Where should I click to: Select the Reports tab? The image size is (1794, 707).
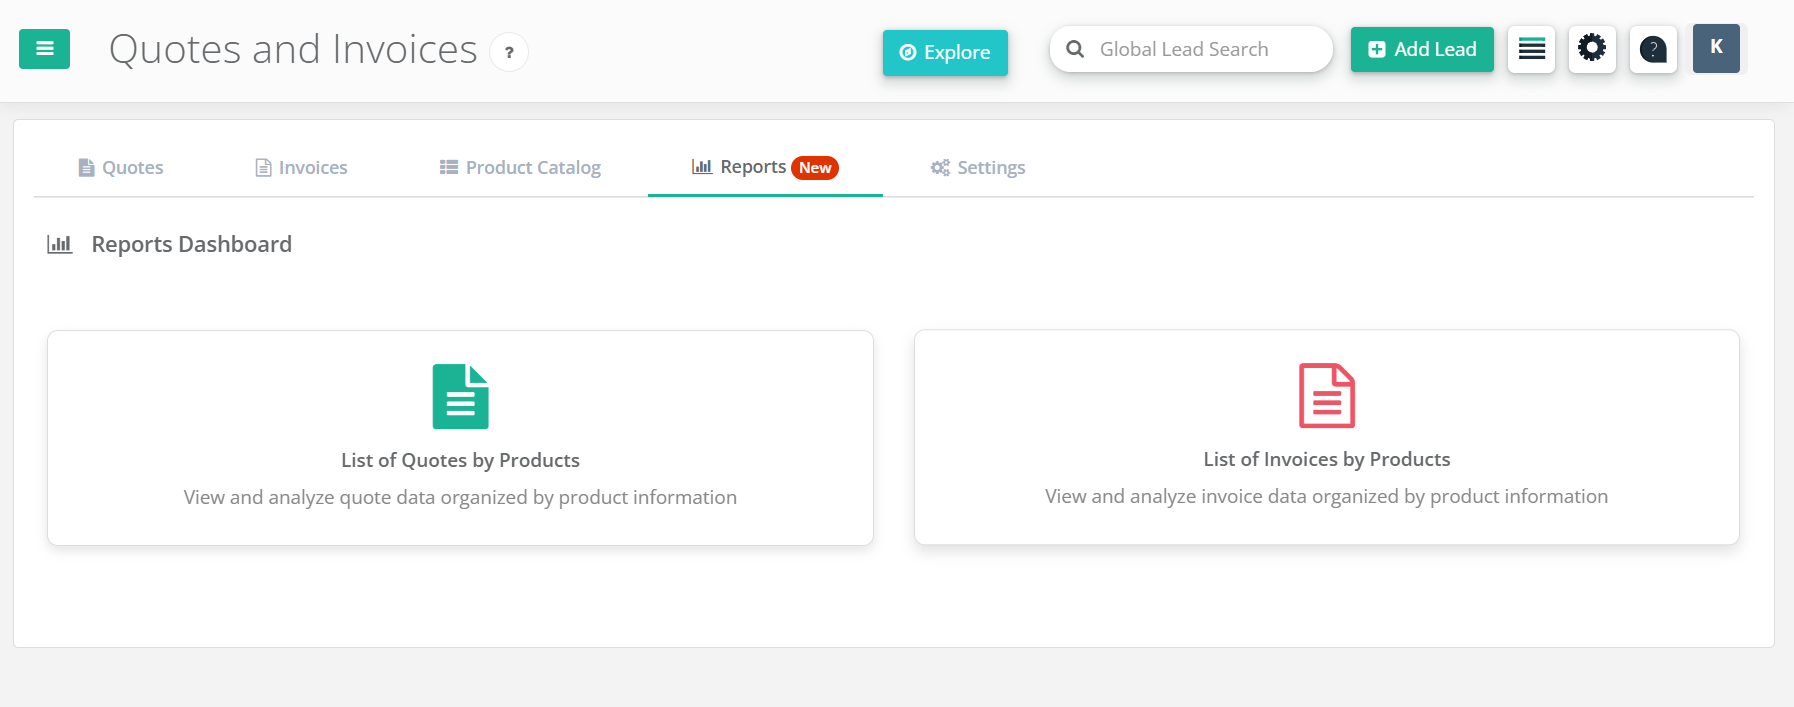point(765,167)
